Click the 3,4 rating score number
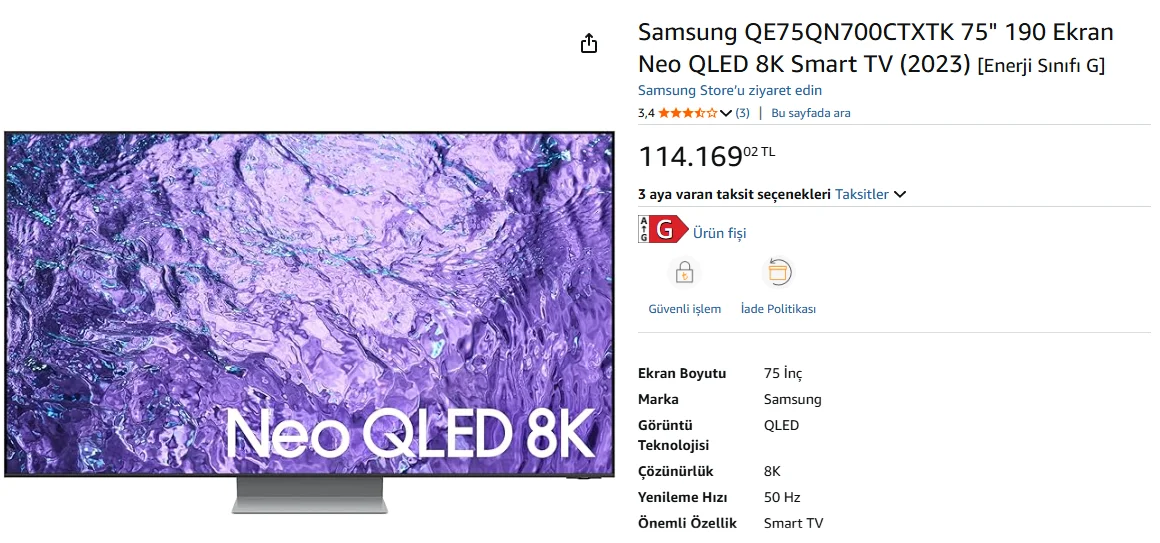Viewport: 1160px width, 543px height. (646, 113)
